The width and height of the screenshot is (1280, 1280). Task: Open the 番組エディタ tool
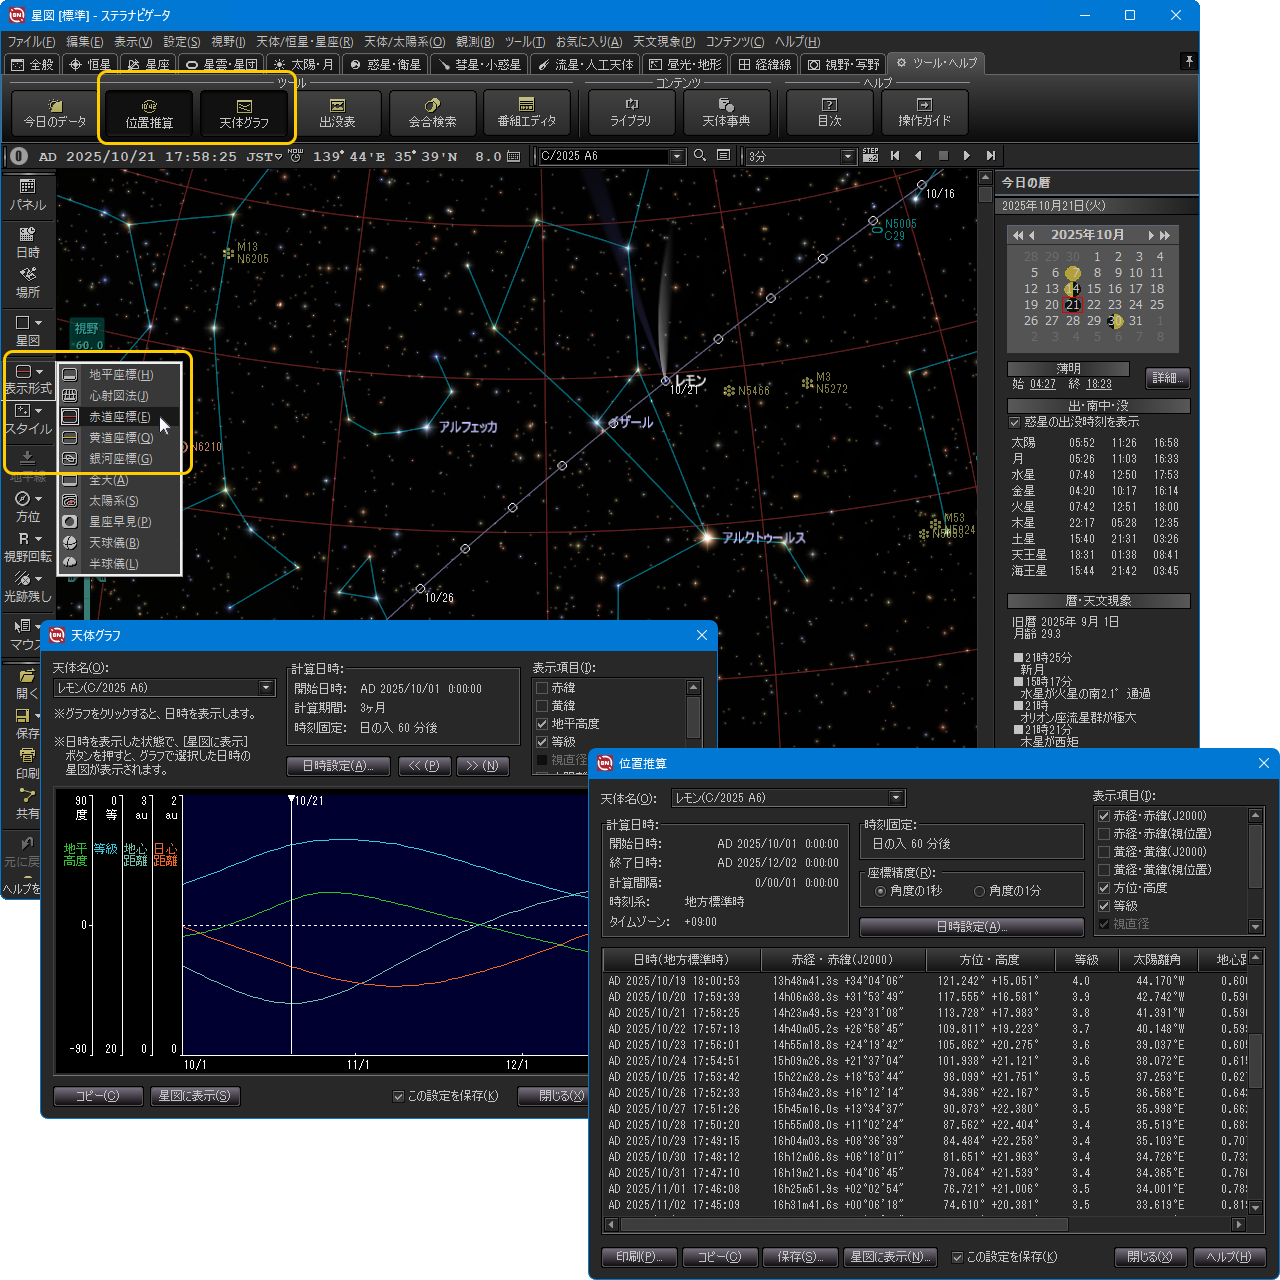coord(526,113)
